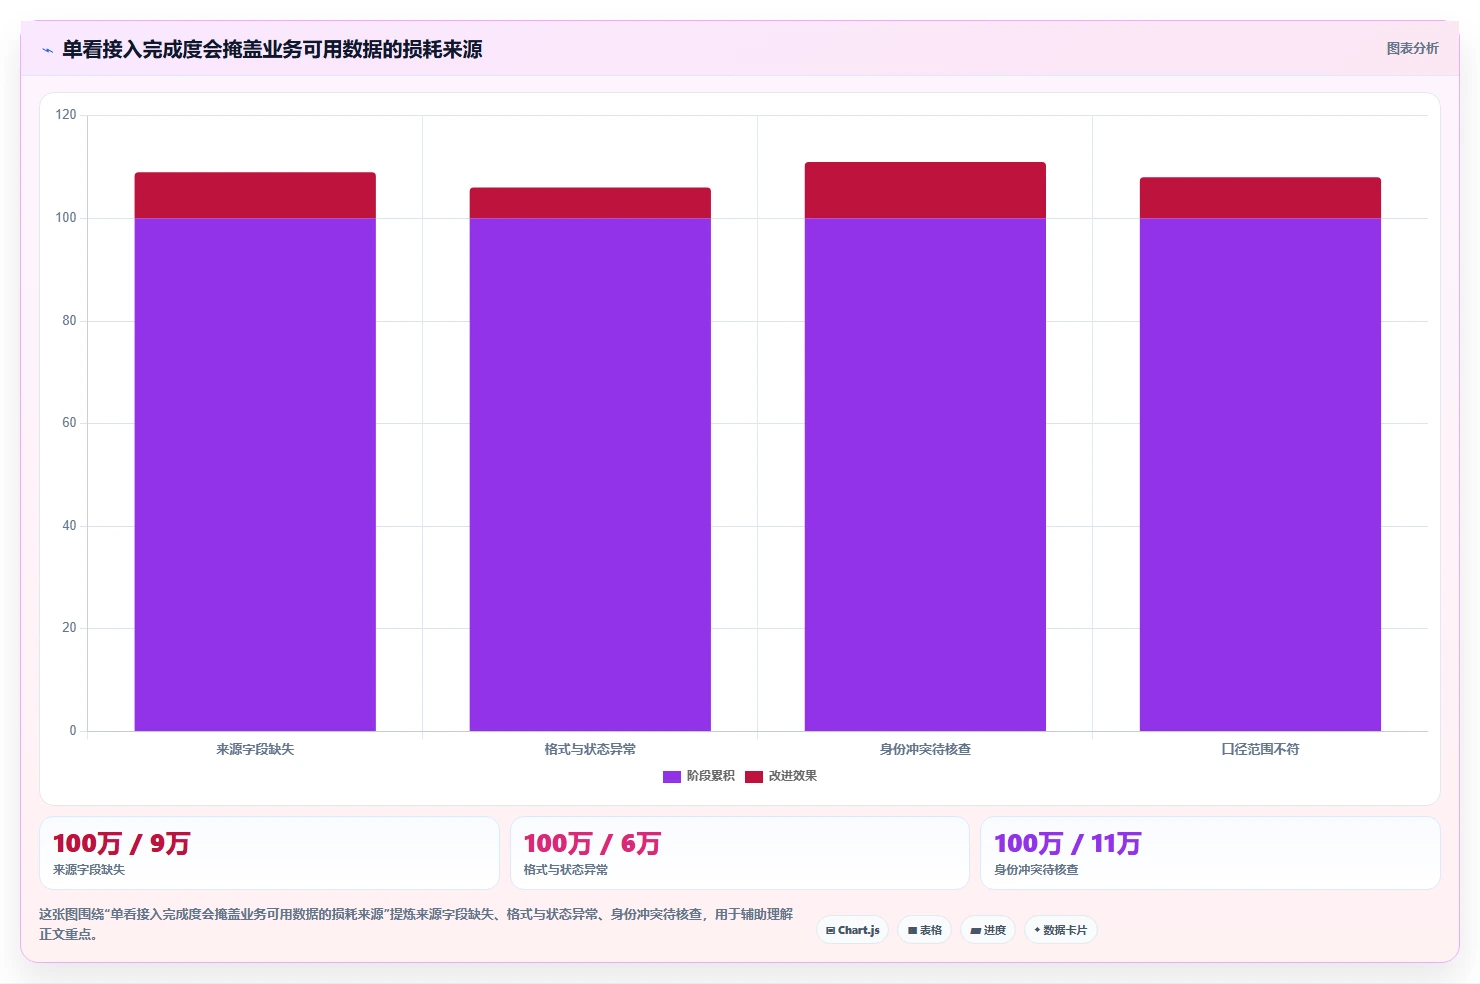Click the 表格 tag
Screen dimensions: 1480x984
(925, 930)
